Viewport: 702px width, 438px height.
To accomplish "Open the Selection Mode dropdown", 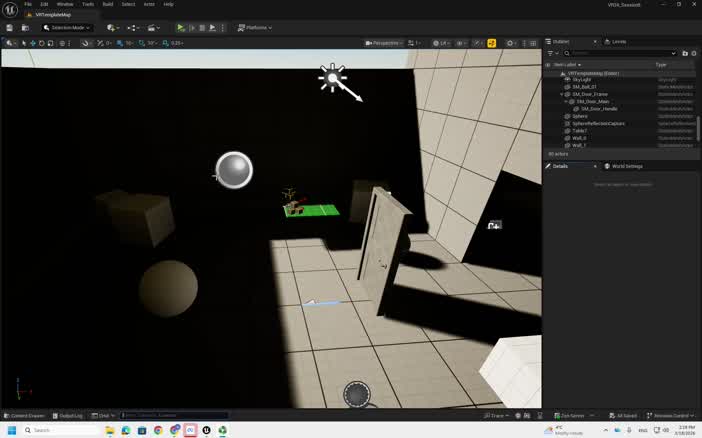I will tap(67, 28).
